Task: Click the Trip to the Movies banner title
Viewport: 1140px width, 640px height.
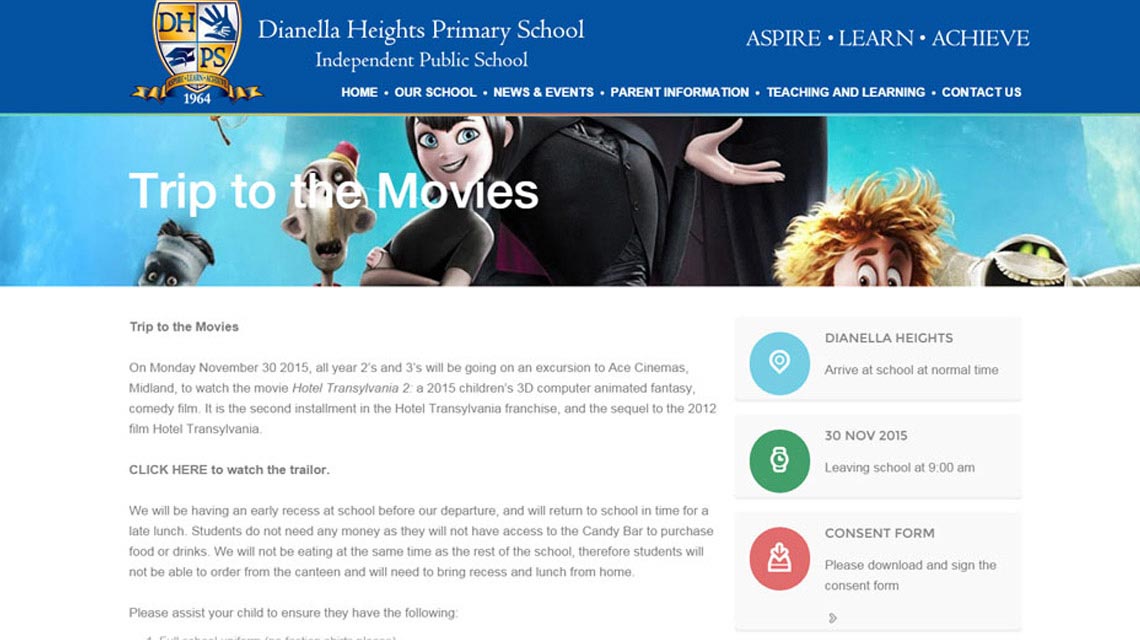Action: coord(334,192)
